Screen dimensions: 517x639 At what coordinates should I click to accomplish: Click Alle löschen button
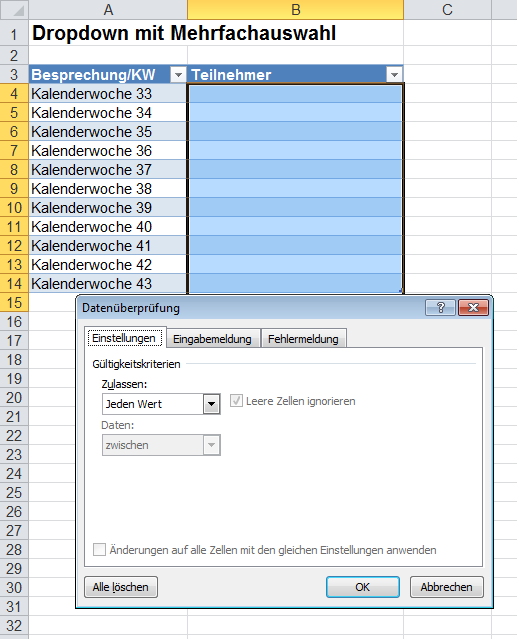tap(121, 587)
